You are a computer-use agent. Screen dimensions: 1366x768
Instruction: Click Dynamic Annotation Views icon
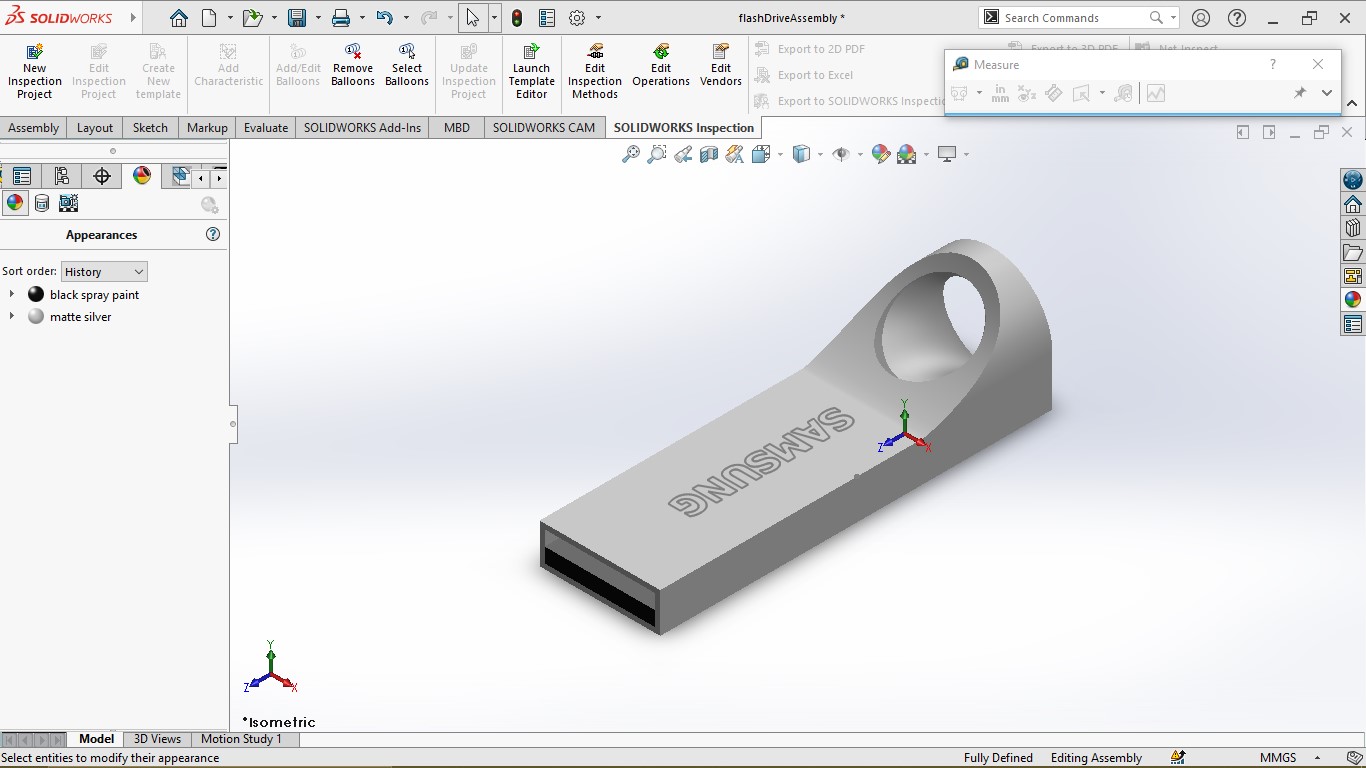[x=735, y=154]
